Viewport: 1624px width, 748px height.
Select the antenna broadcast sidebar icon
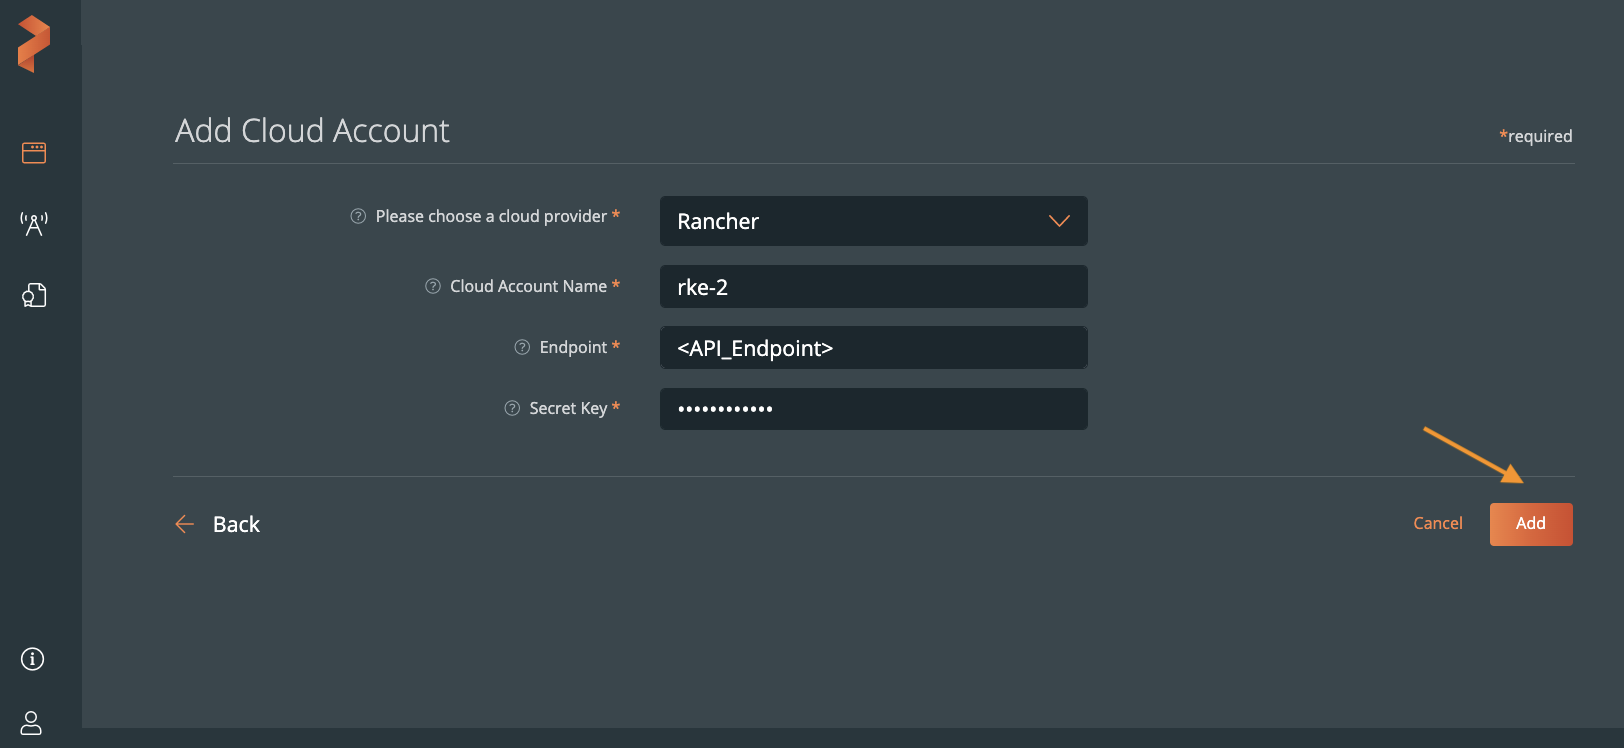pos(34,224)
